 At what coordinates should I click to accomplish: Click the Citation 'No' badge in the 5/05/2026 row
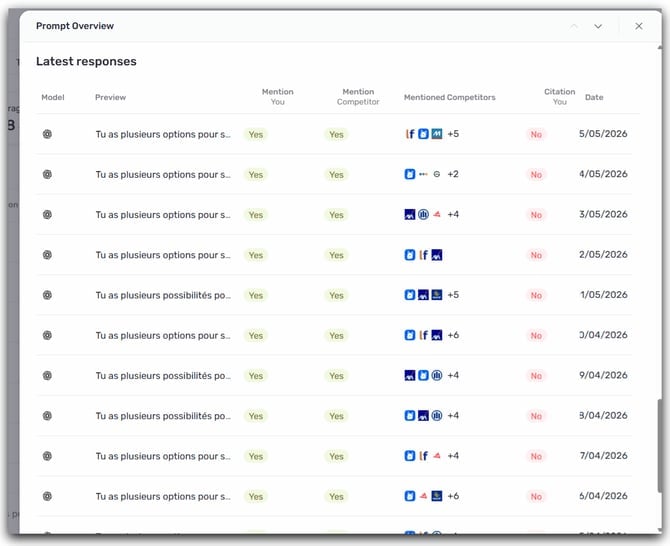tap(536, 134)
